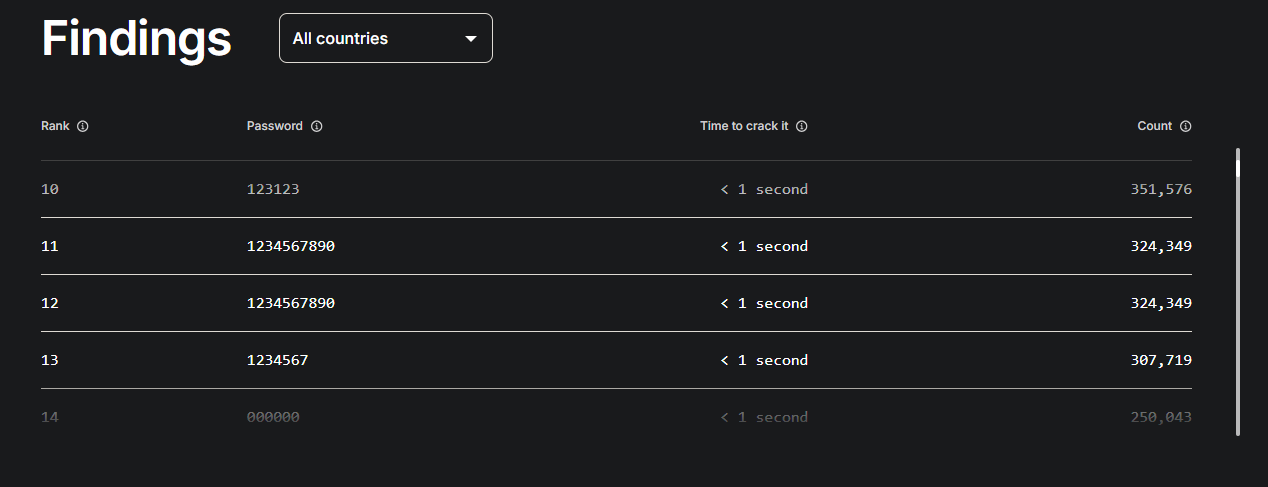Click the Findings heading
The image size is (1268, 487).
(x=137, y=39)
